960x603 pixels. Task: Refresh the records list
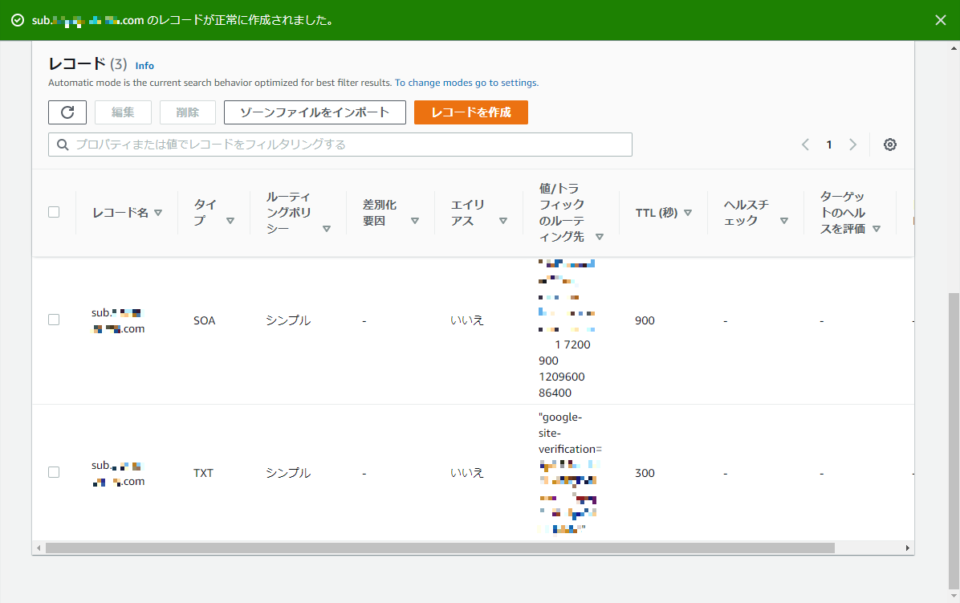coord(67,112)
